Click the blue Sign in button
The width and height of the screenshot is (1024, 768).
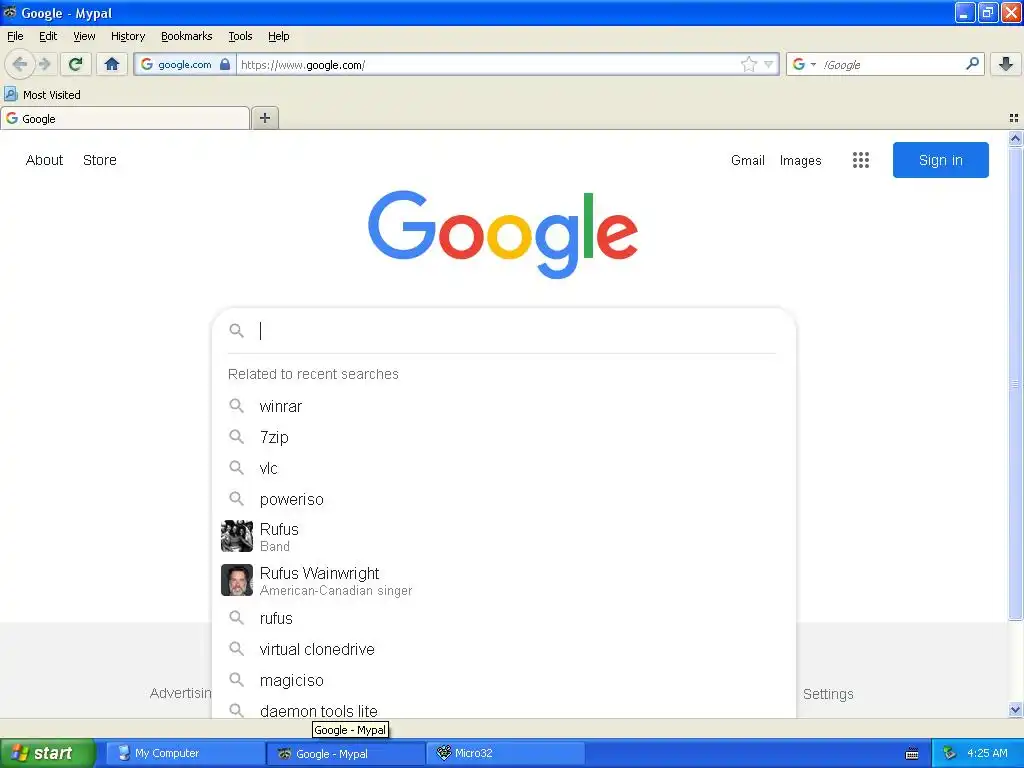940,160
